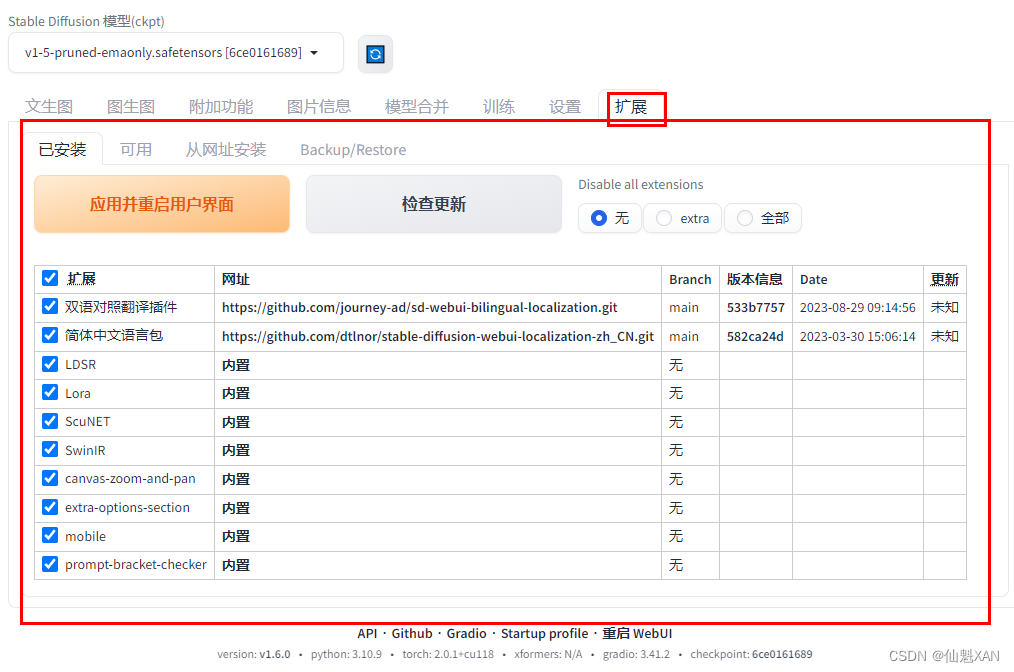Image resolution: width=1014 pixels, height=672 pixels.
Task: Disable the ScuNET extension
Action: point(50,421)
